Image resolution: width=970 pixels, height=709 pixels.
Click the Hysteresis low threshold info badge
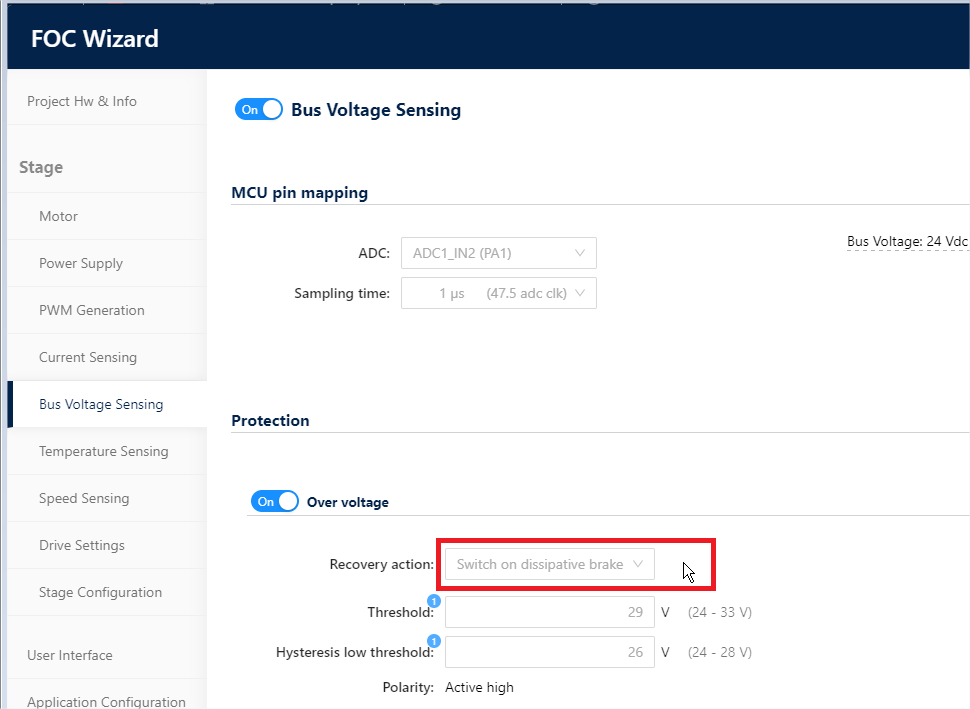point(434,641)
